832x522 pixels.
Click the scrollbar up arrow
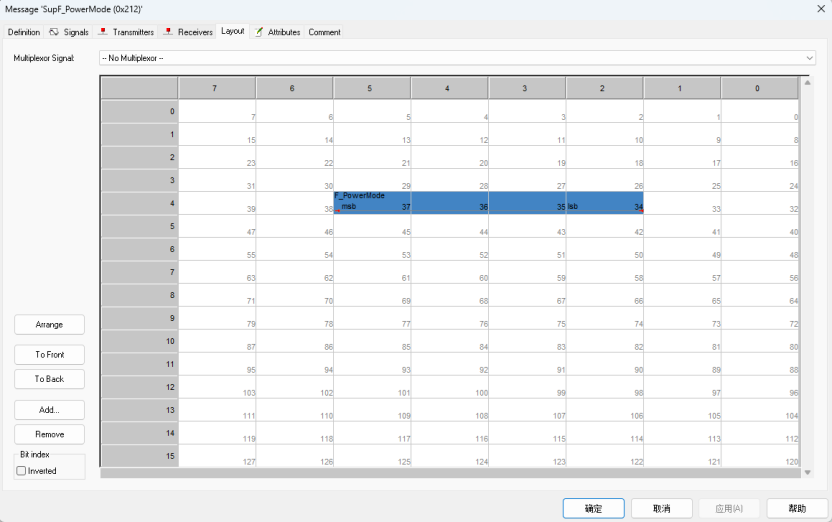[808, 83]
